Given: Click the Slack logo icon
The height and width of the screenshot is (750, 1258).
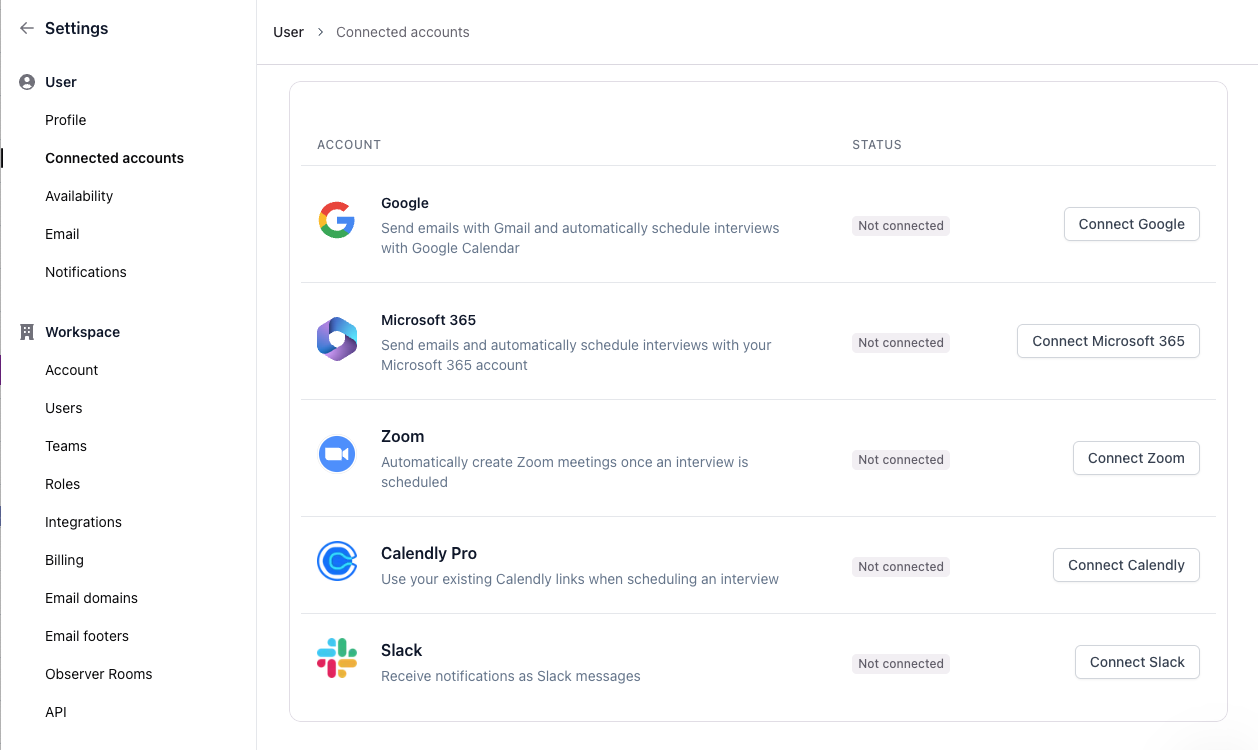Looking at the screenshot, I should pyautogui.click(x=337, y=658).
